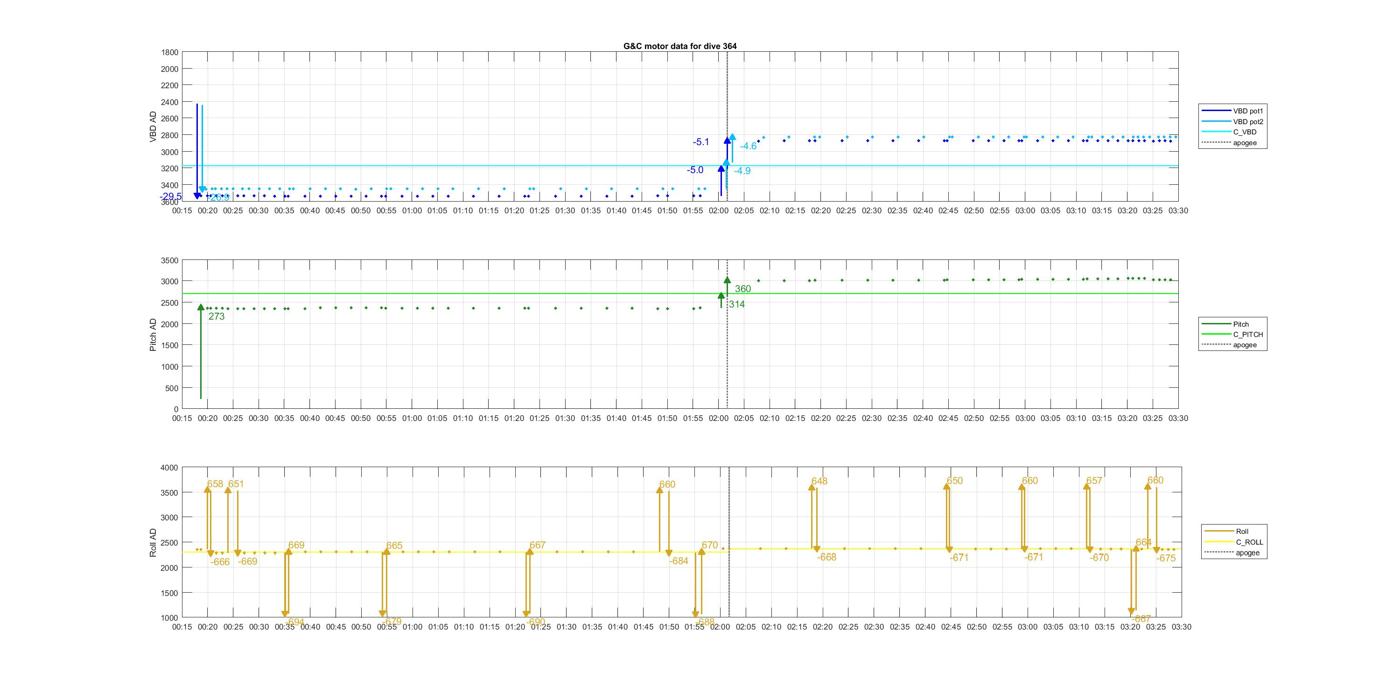This screenshot has height=693, width=1400.
Task: Click the '650' roll annotation
Action: point(954,481)
